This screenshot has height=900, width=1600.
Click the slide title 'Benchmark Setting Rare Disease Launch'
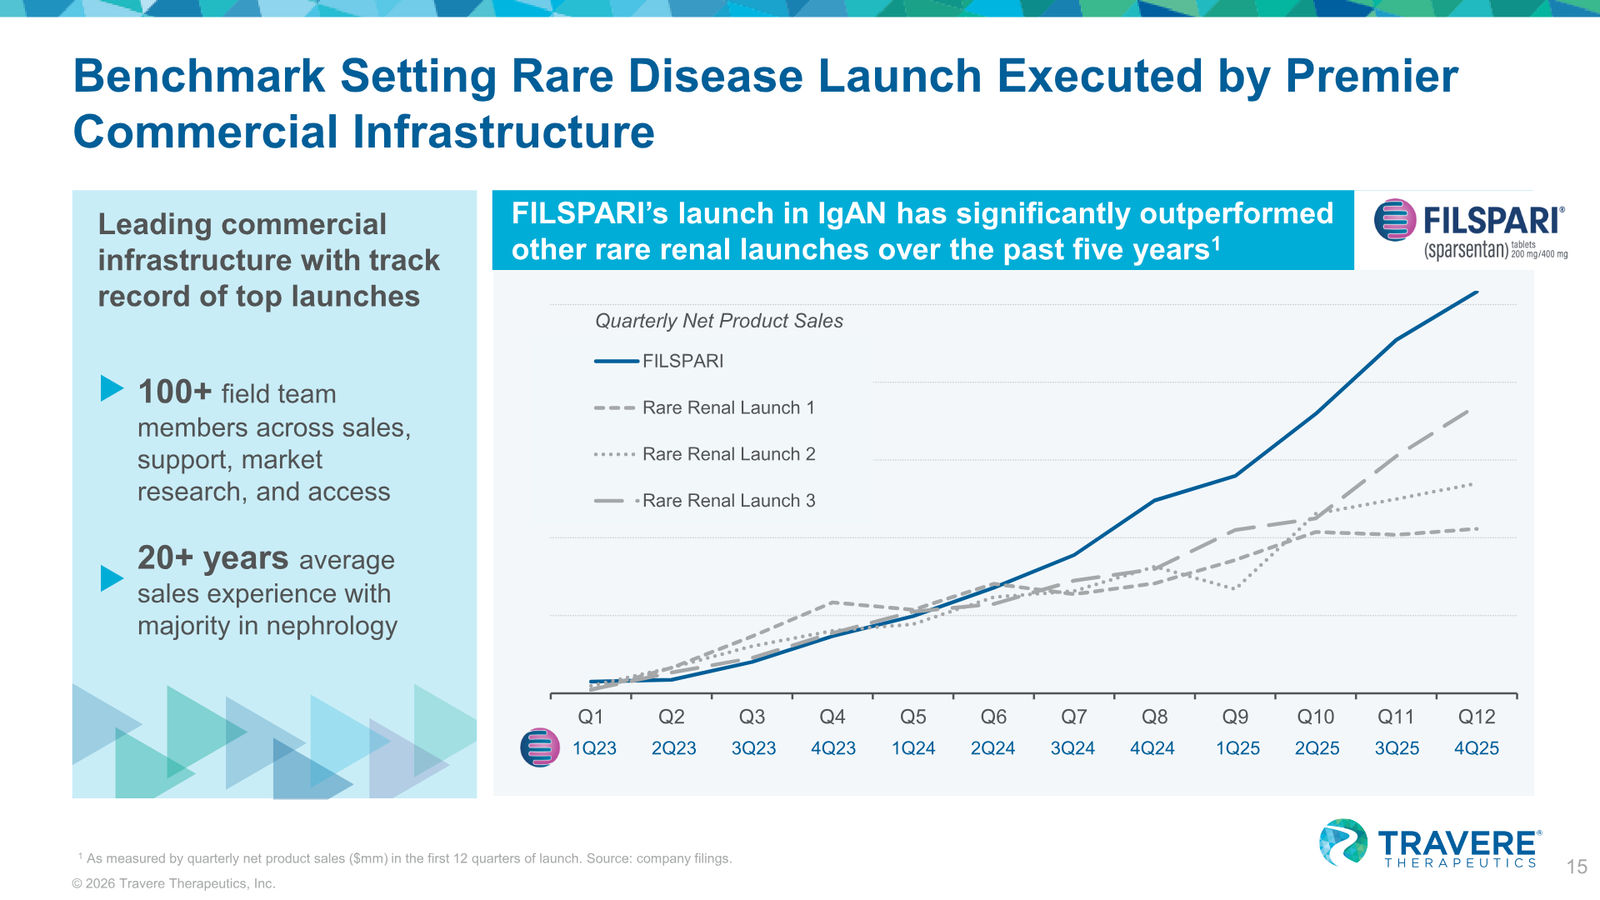(x=765, y=104)
